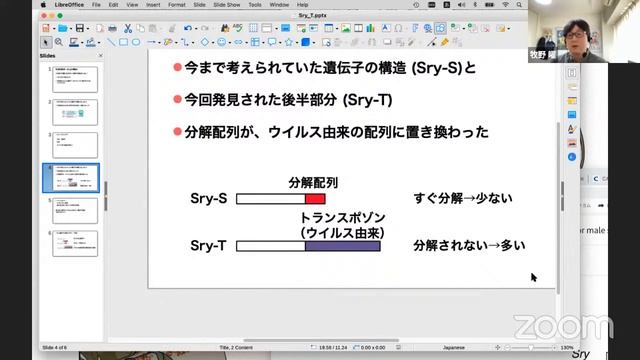Open the LibreOffice application menu

pos(69,5)
